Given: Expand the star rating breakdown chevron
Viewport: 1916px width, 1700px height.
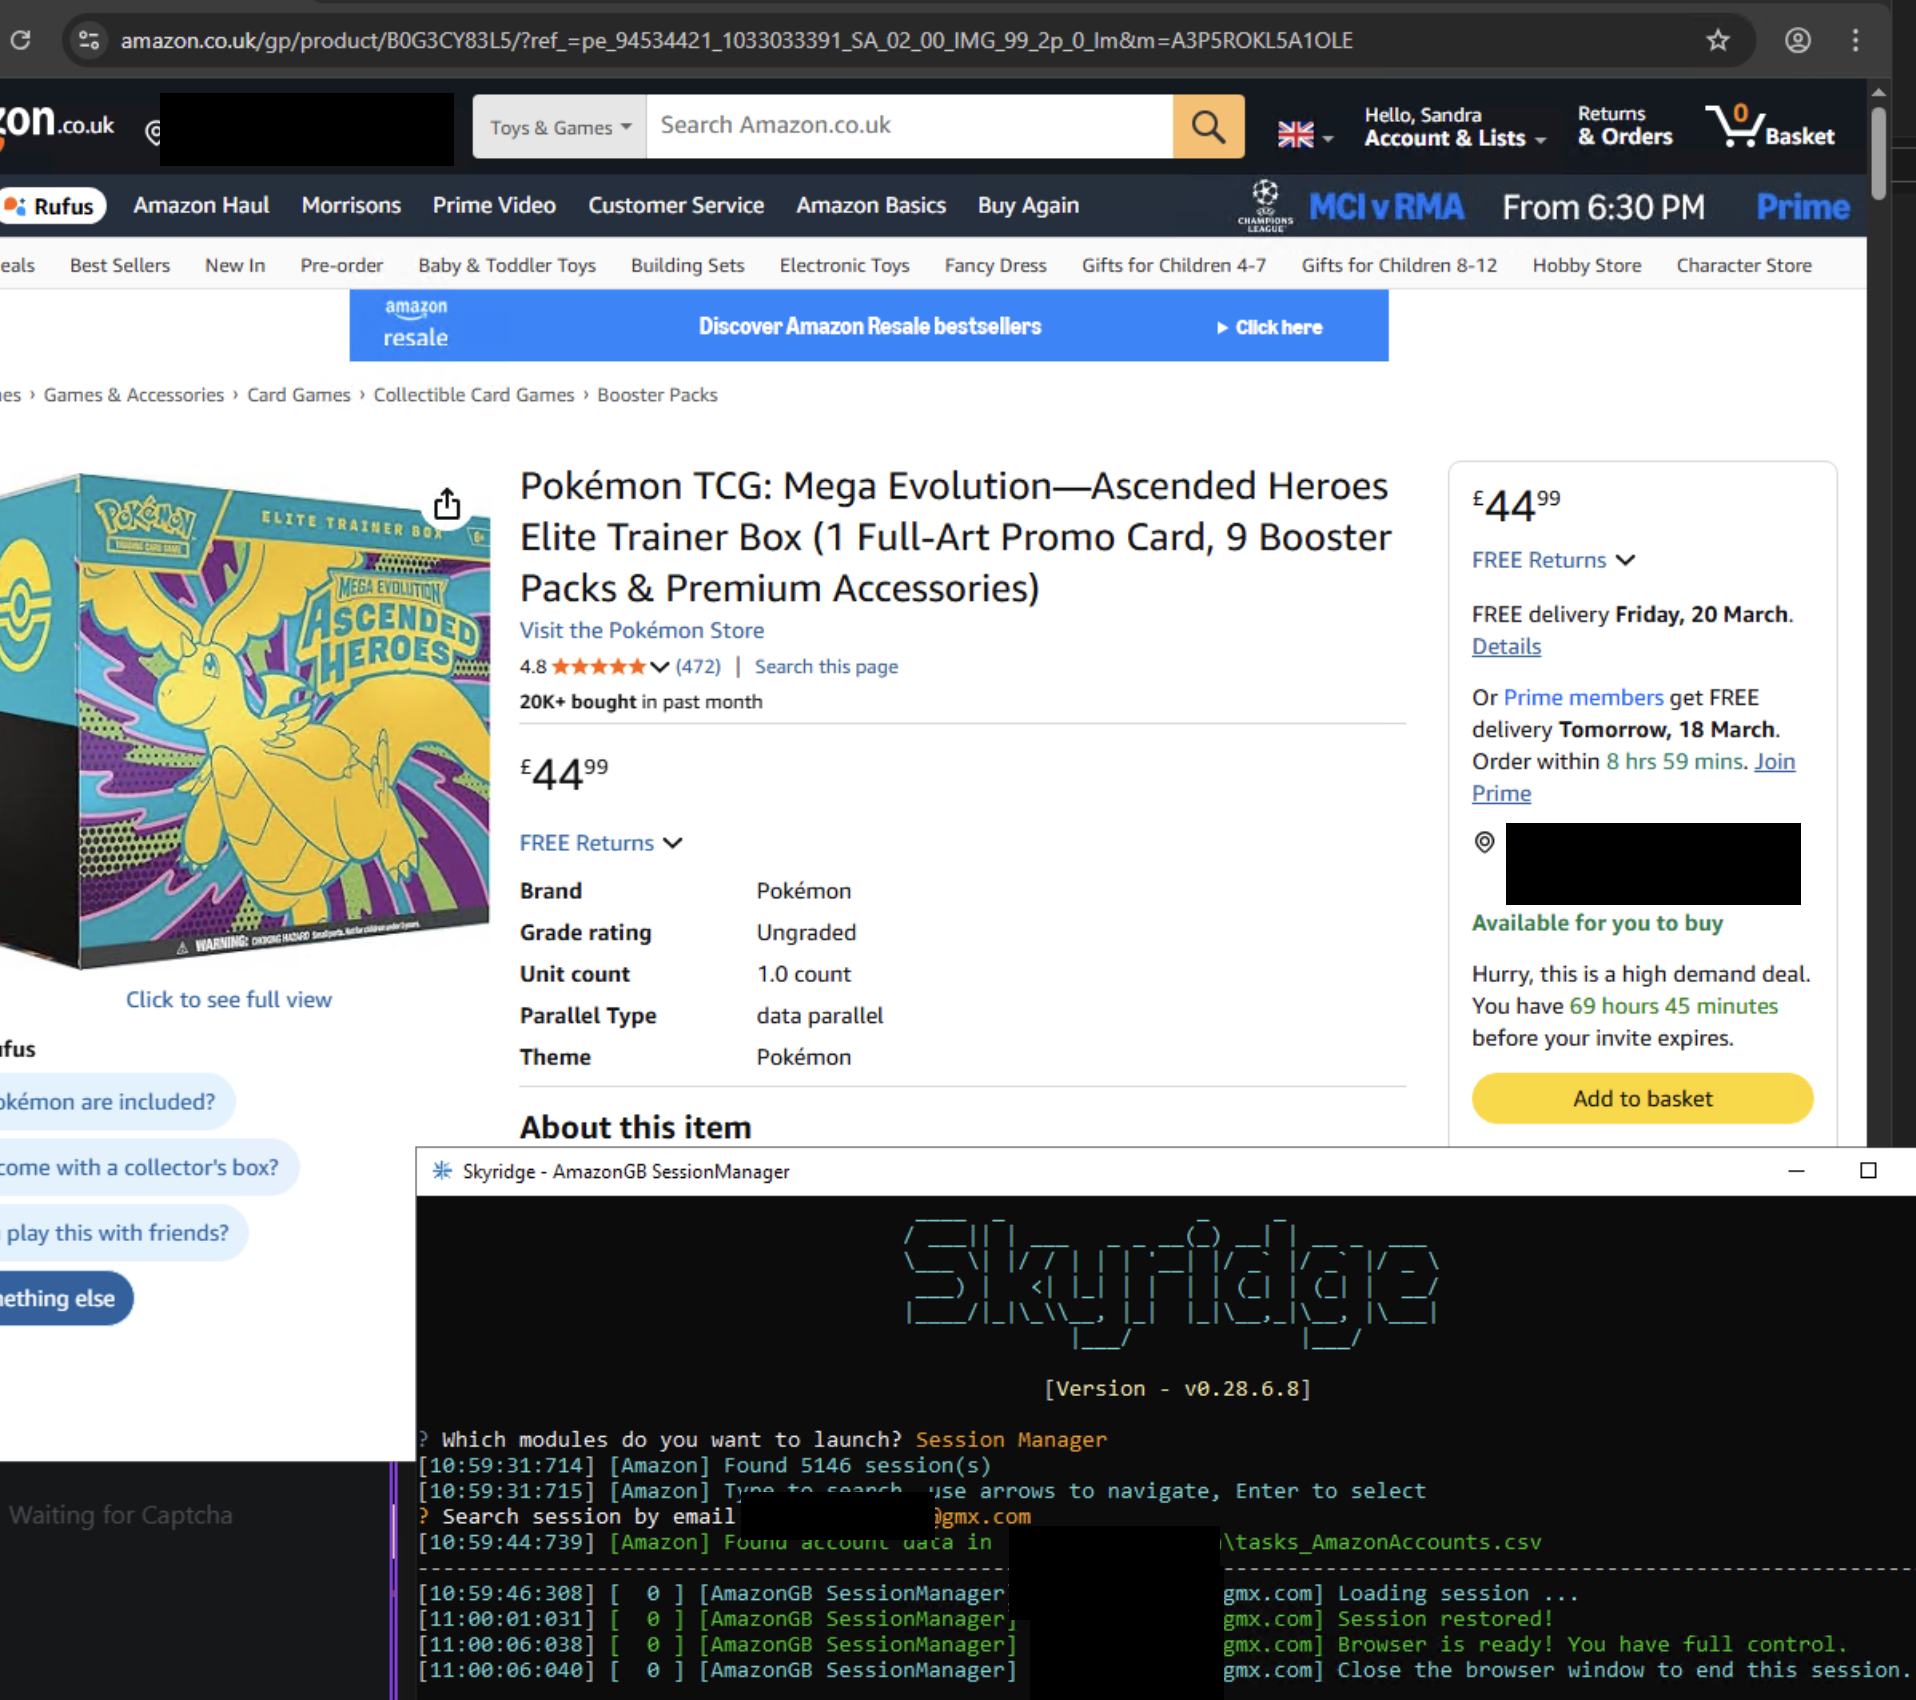Looking at the screenshot, I should point(659,667).
